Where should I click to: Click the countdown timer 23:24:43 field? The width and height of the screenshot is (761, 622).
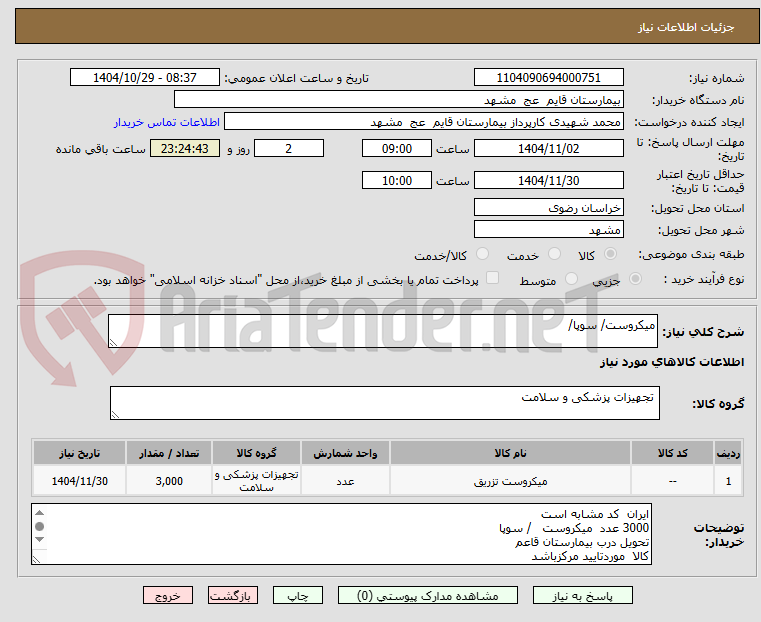click(x=184, y=148)
